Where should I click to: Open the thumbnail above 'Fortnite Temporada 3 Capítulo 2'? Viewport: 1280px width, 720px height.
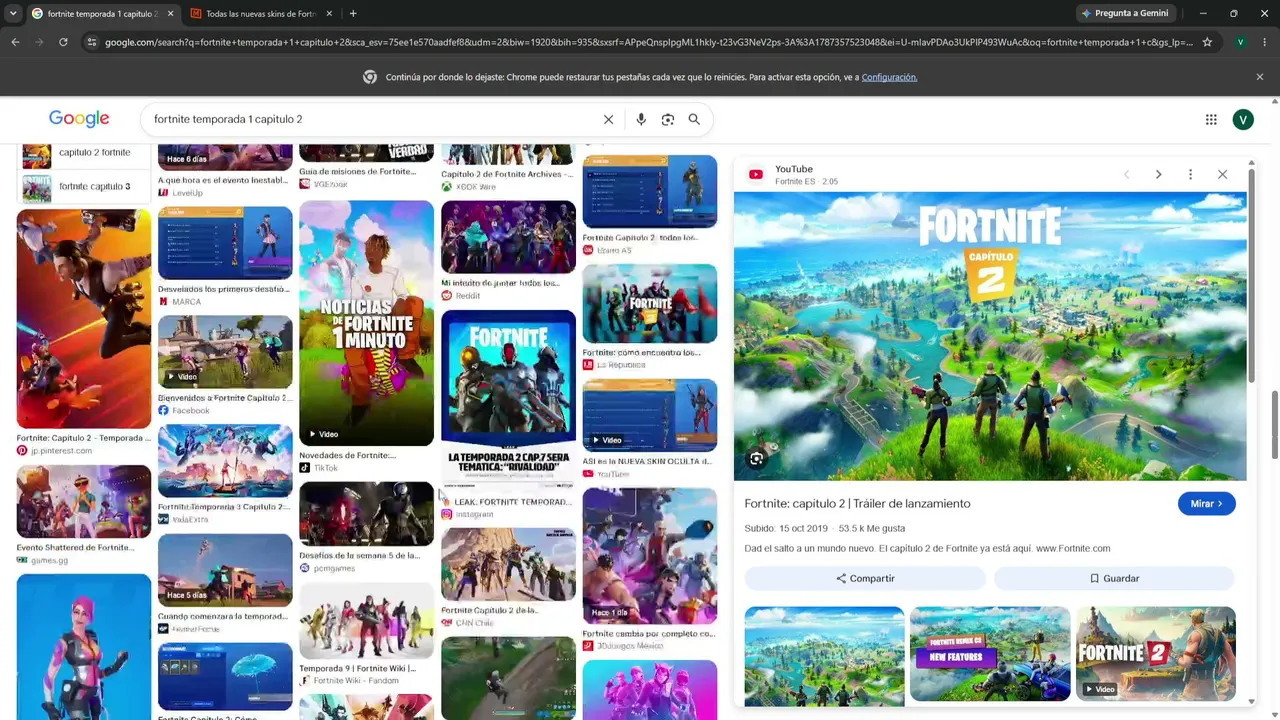(225, 461)
